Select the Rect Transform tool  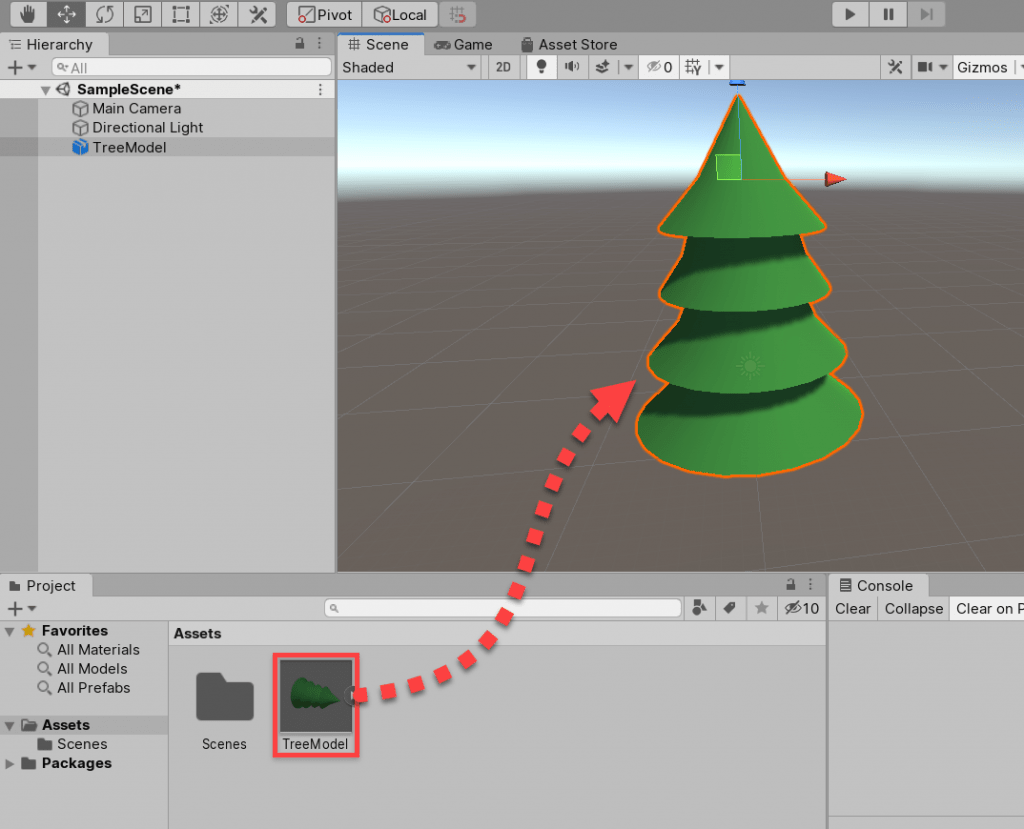[180, 14]
